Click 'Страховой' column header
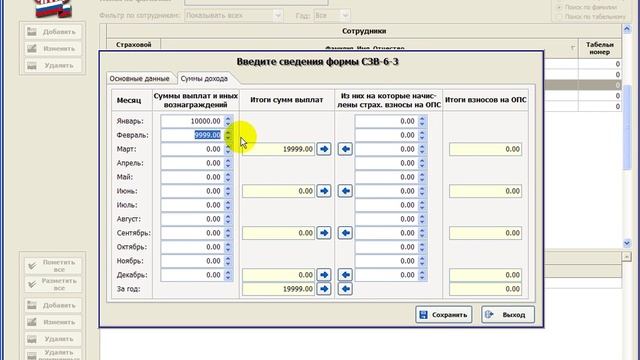Screen dimensions: 640x360 (133, 45)
